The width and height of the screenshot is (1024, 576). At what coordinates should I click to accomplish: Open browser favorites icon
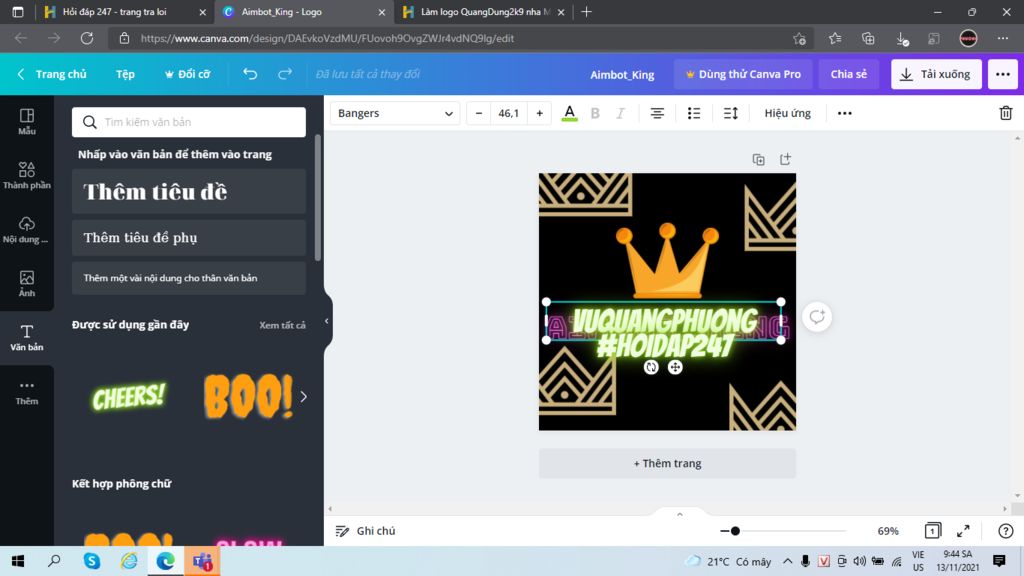[835, 39]
